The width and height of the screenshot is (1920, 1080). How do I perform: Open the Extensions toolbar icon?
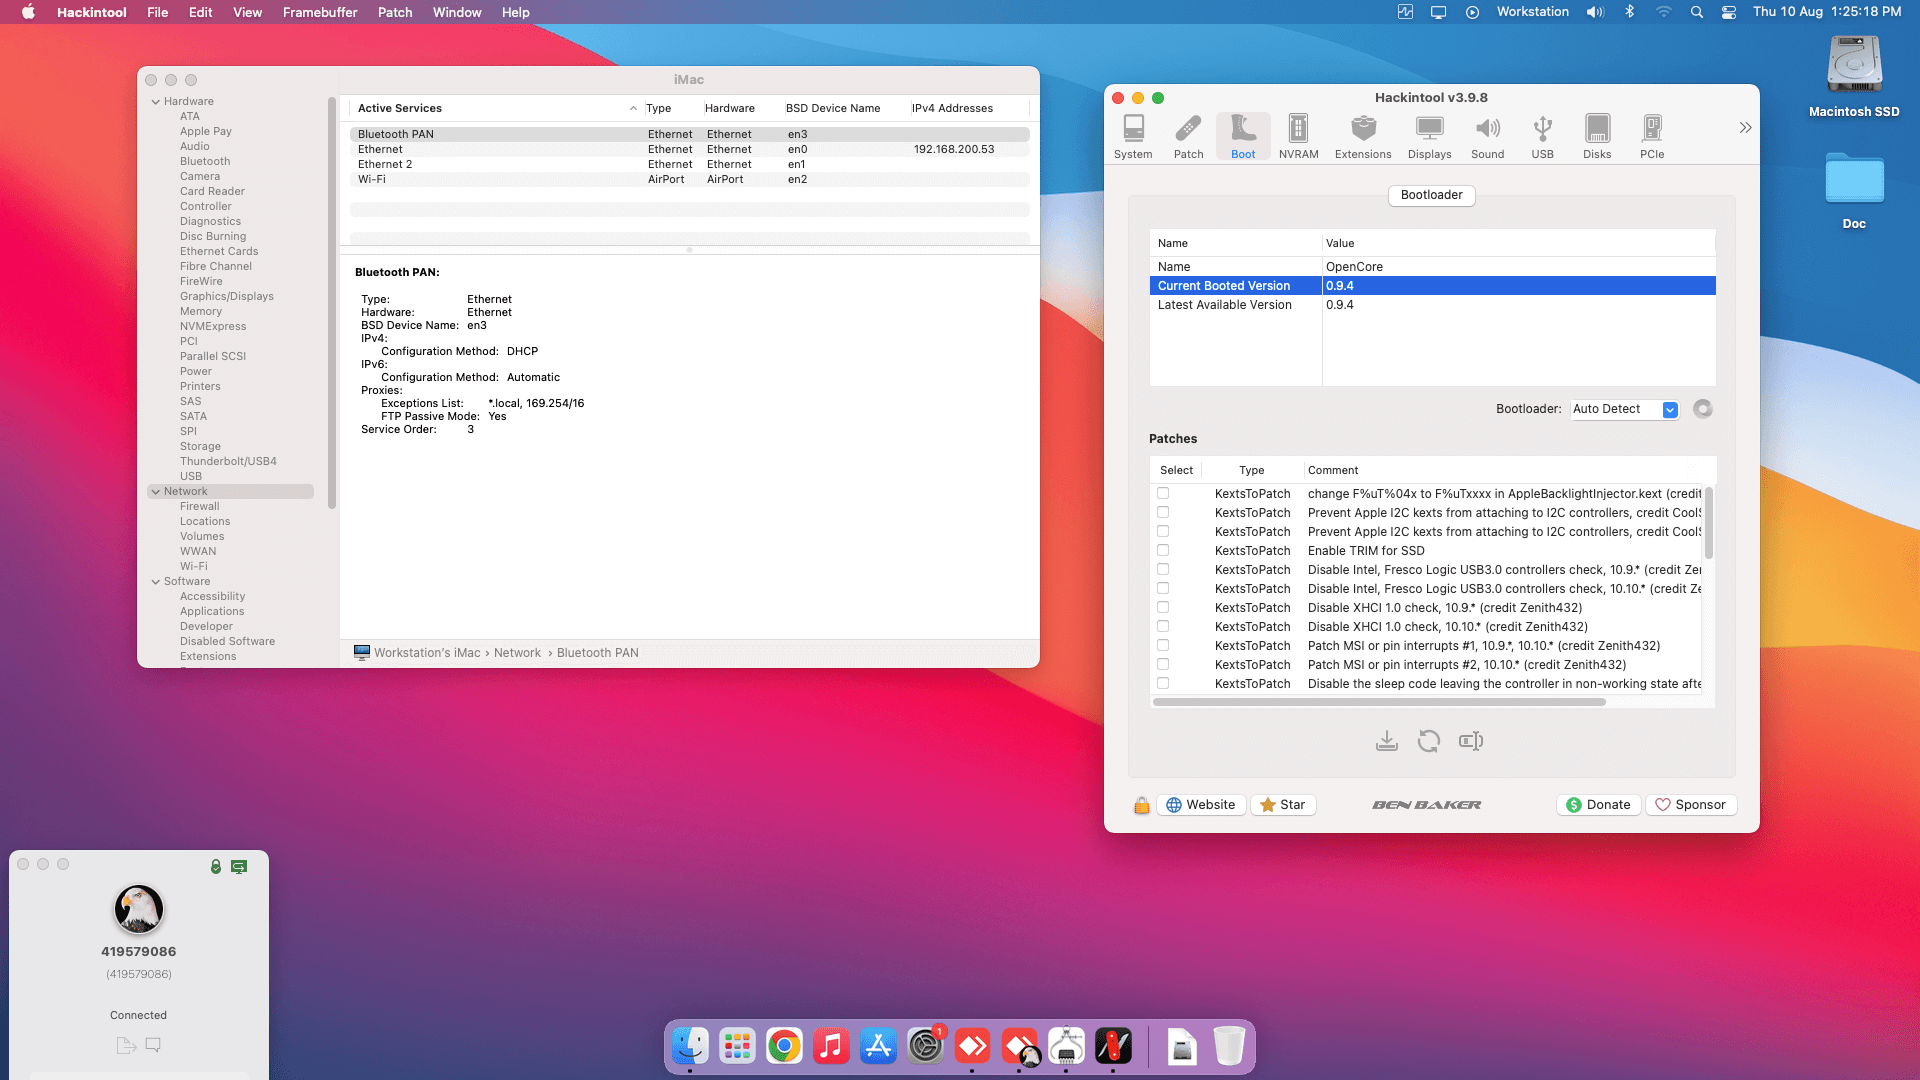(1363, 136)
